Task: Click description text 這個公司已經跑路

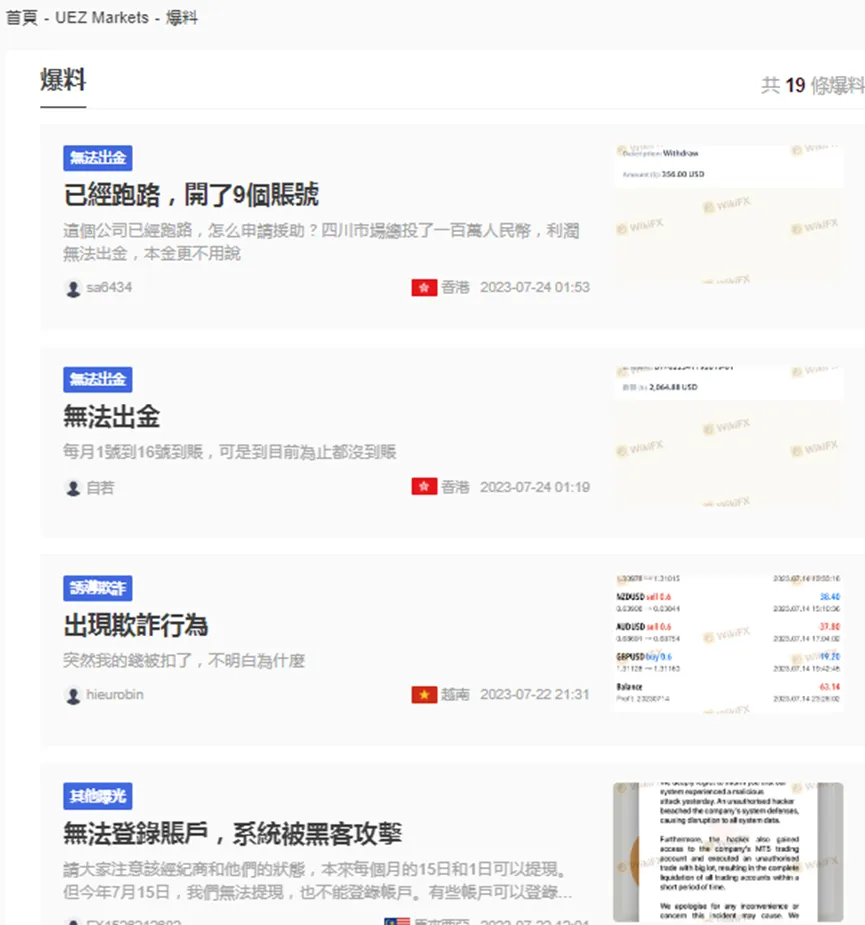Action: pyautogui.click(x=321, y=242)
